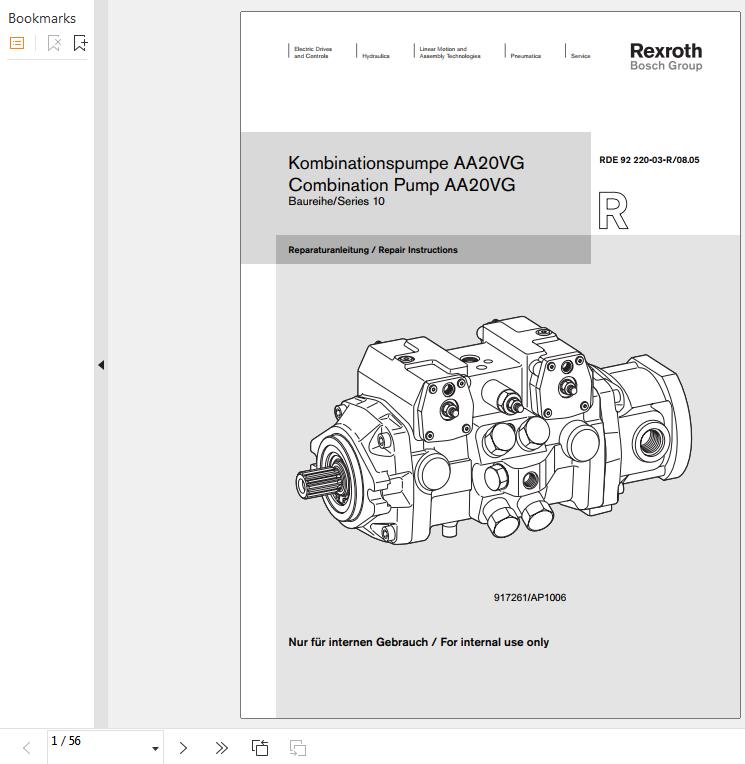
Task: Open the page number dropdown arrow
Action: [155, 748]
